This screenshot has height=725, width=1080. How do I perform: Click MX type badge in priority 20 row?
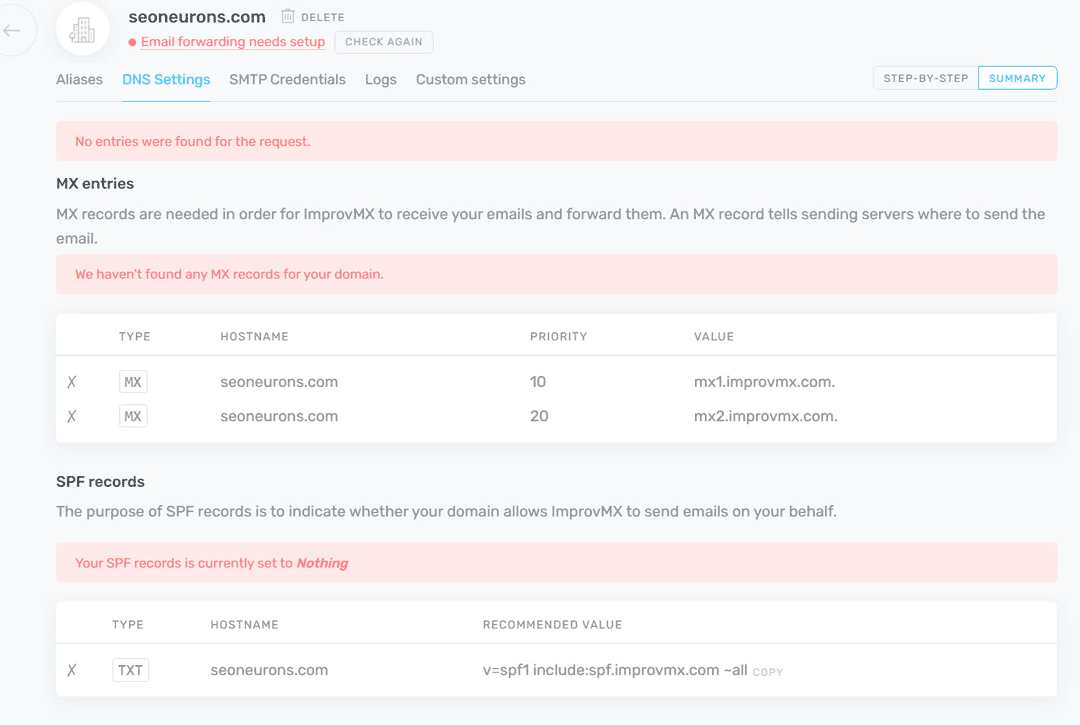click(133, 416)
